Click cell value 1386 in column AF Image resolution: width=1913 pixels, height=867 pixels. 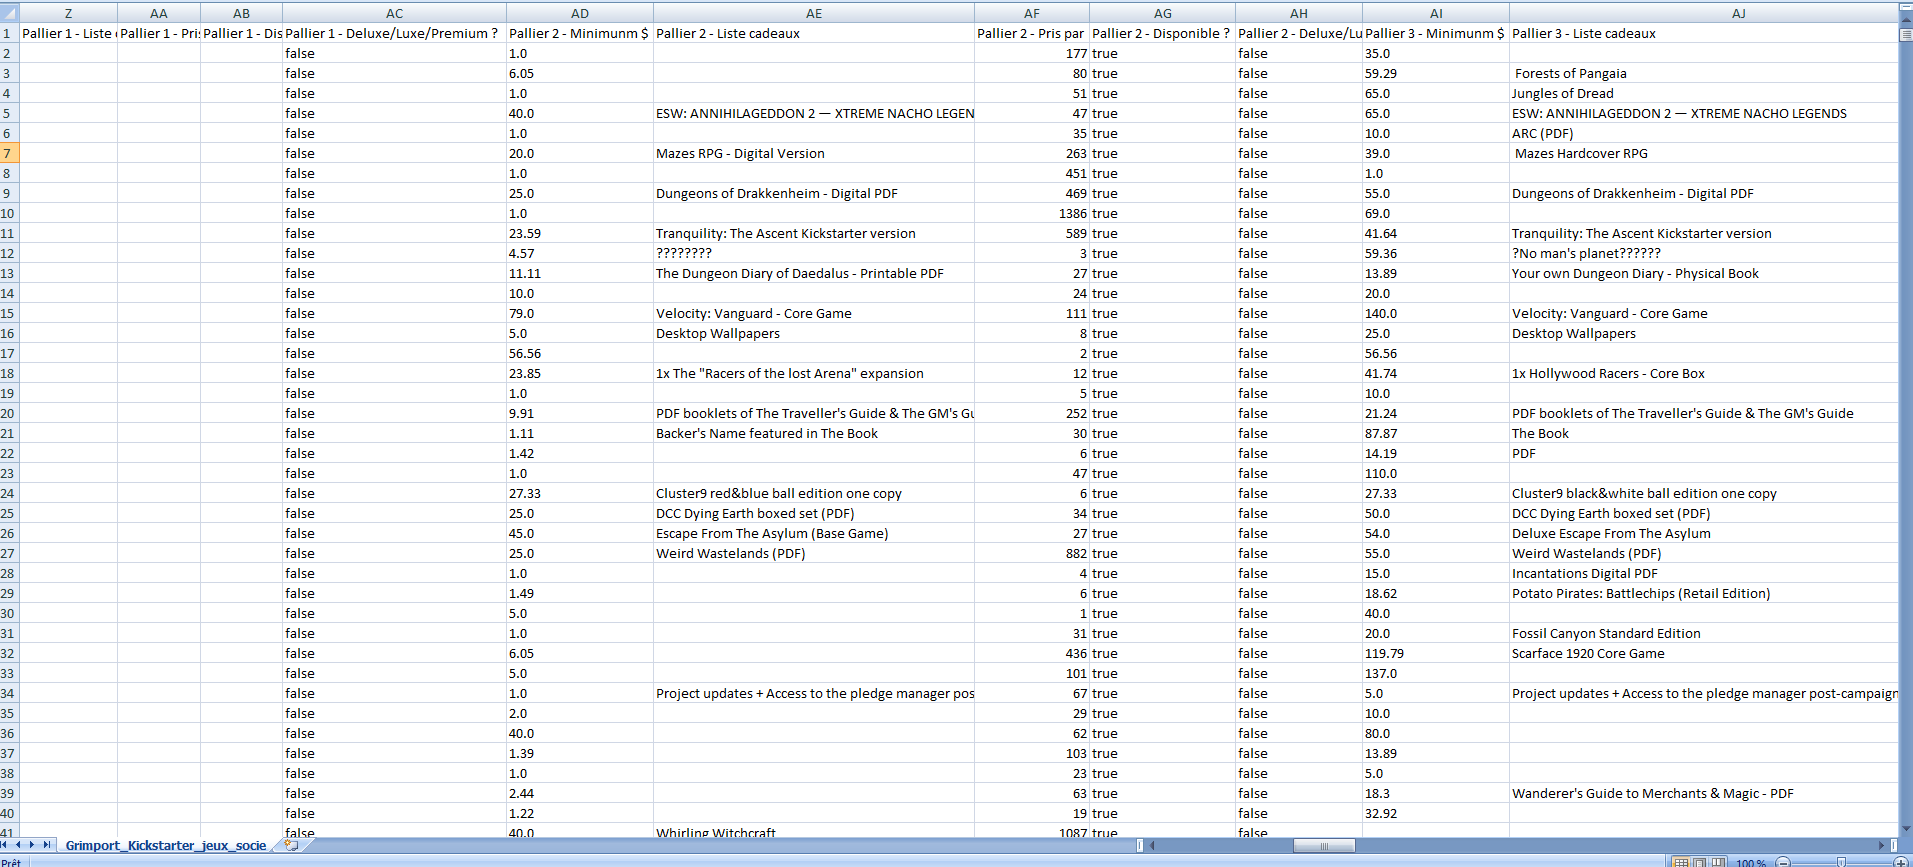point(1032,213)
